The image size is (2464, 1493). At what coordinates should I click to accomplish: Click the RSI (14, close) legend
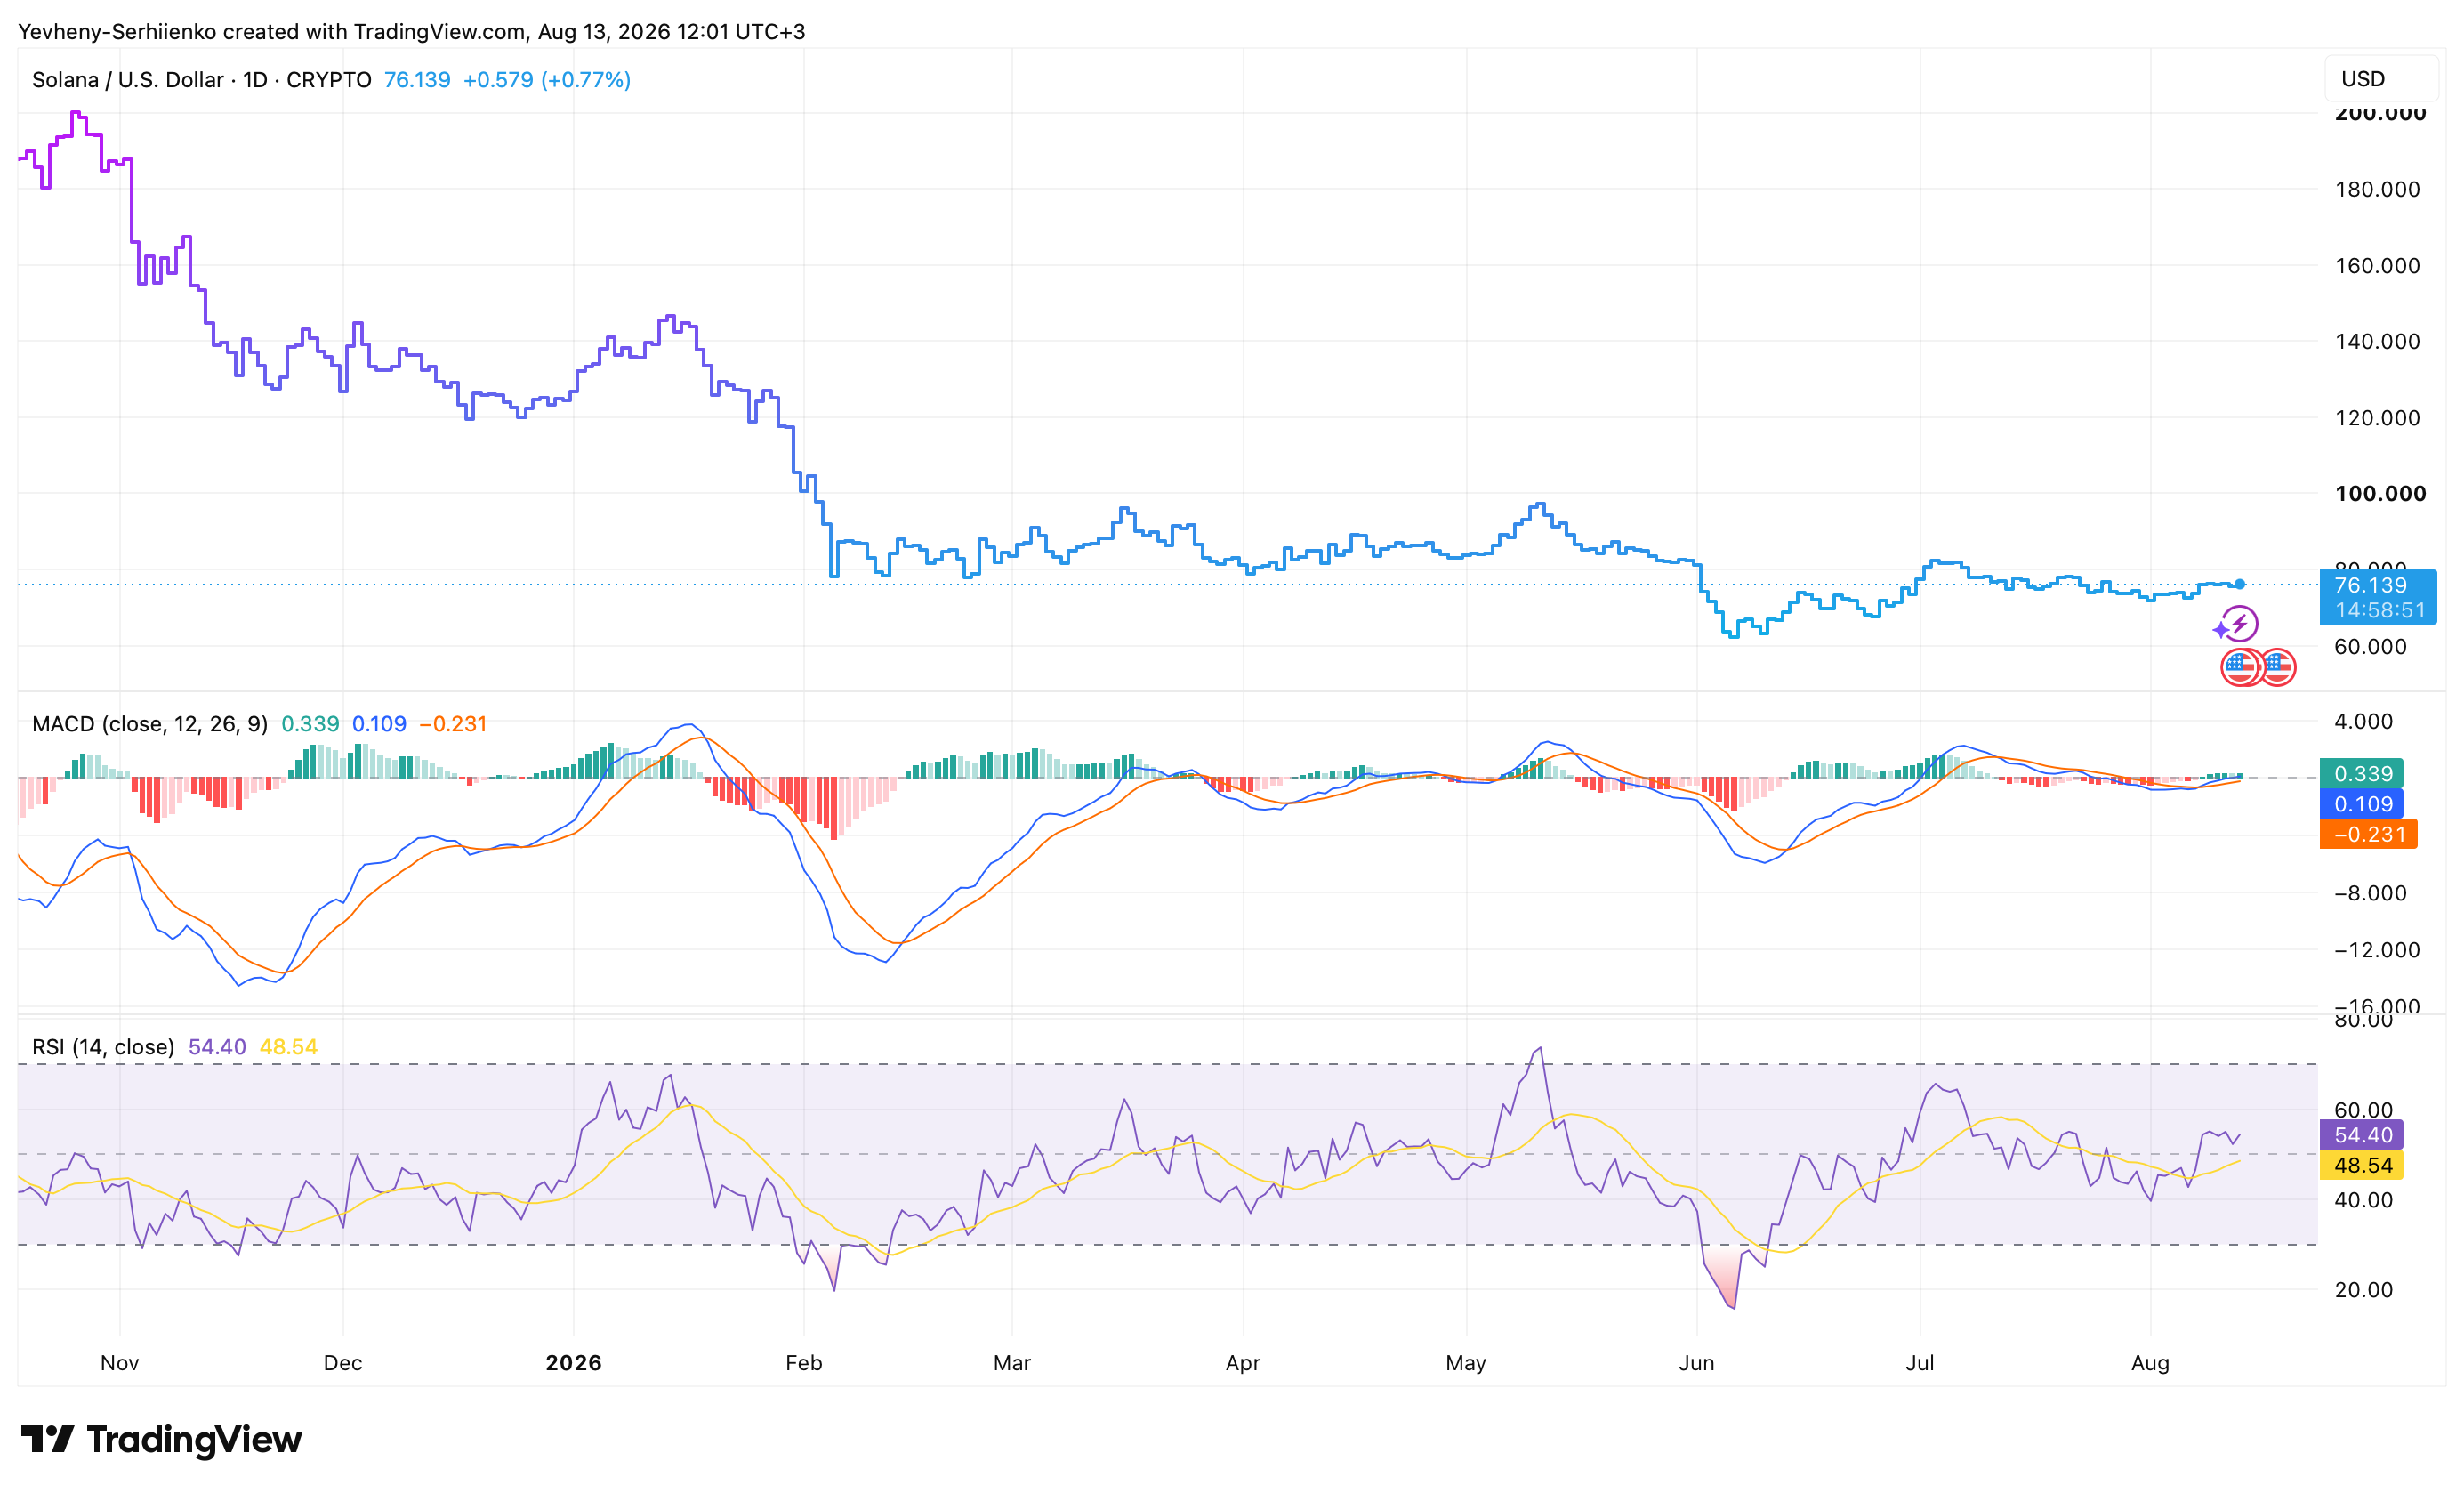click(x=103, y=1047)
